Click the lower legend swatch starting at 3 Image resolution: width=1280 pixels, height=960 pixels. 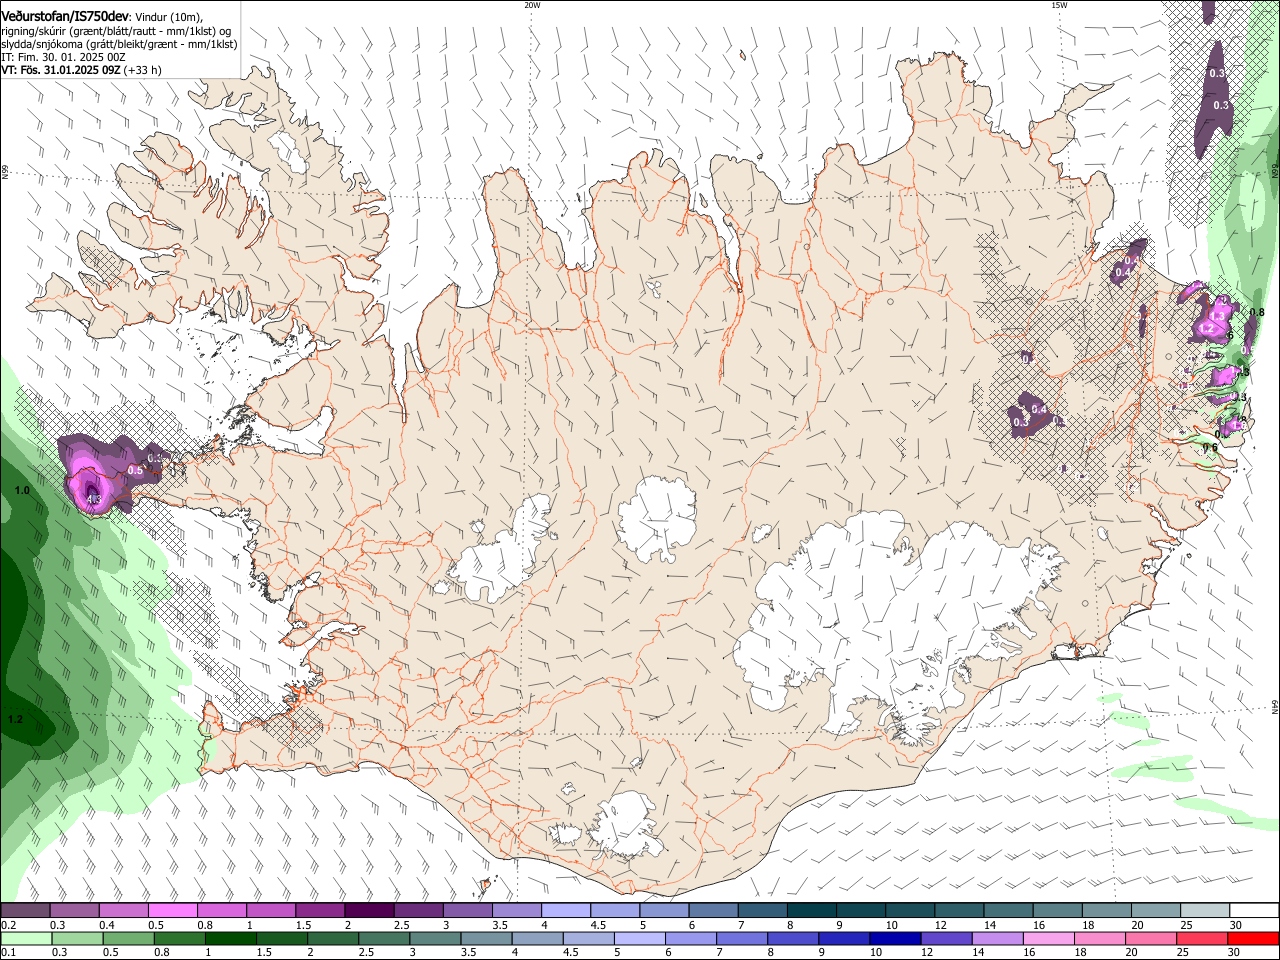[x=435, y=938]
